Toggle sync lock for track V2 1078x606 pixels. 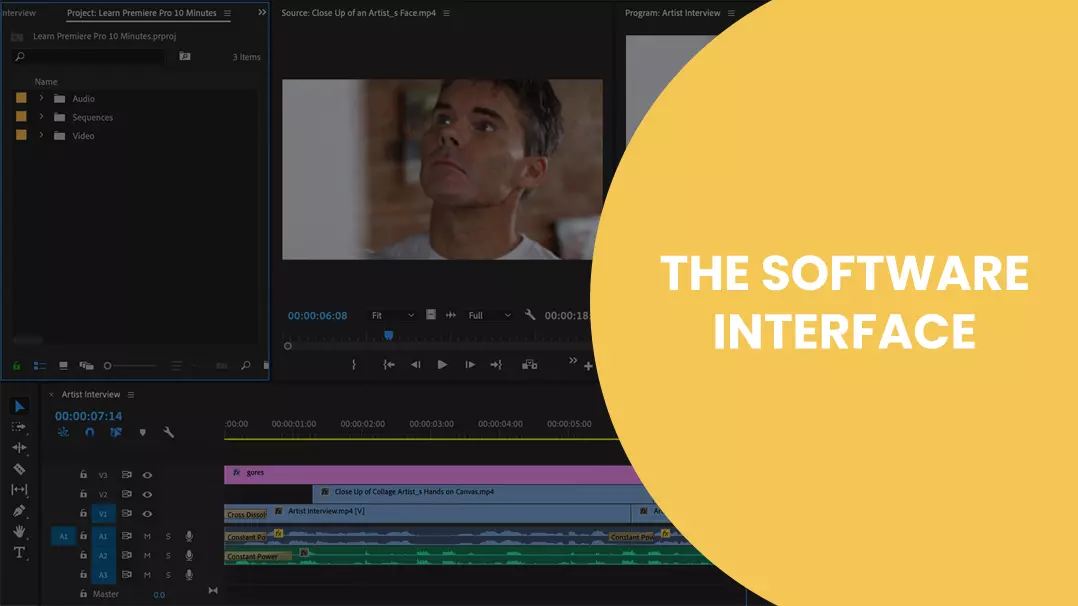[x=126, y=494]
